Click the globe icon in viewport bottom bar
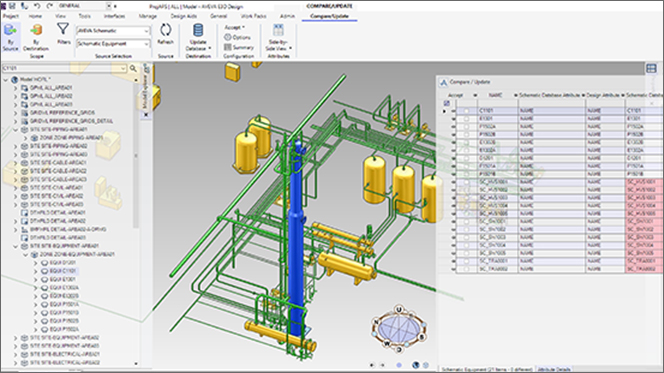Image resolution: width=664 pixels, height=373 pixels. 416,365
